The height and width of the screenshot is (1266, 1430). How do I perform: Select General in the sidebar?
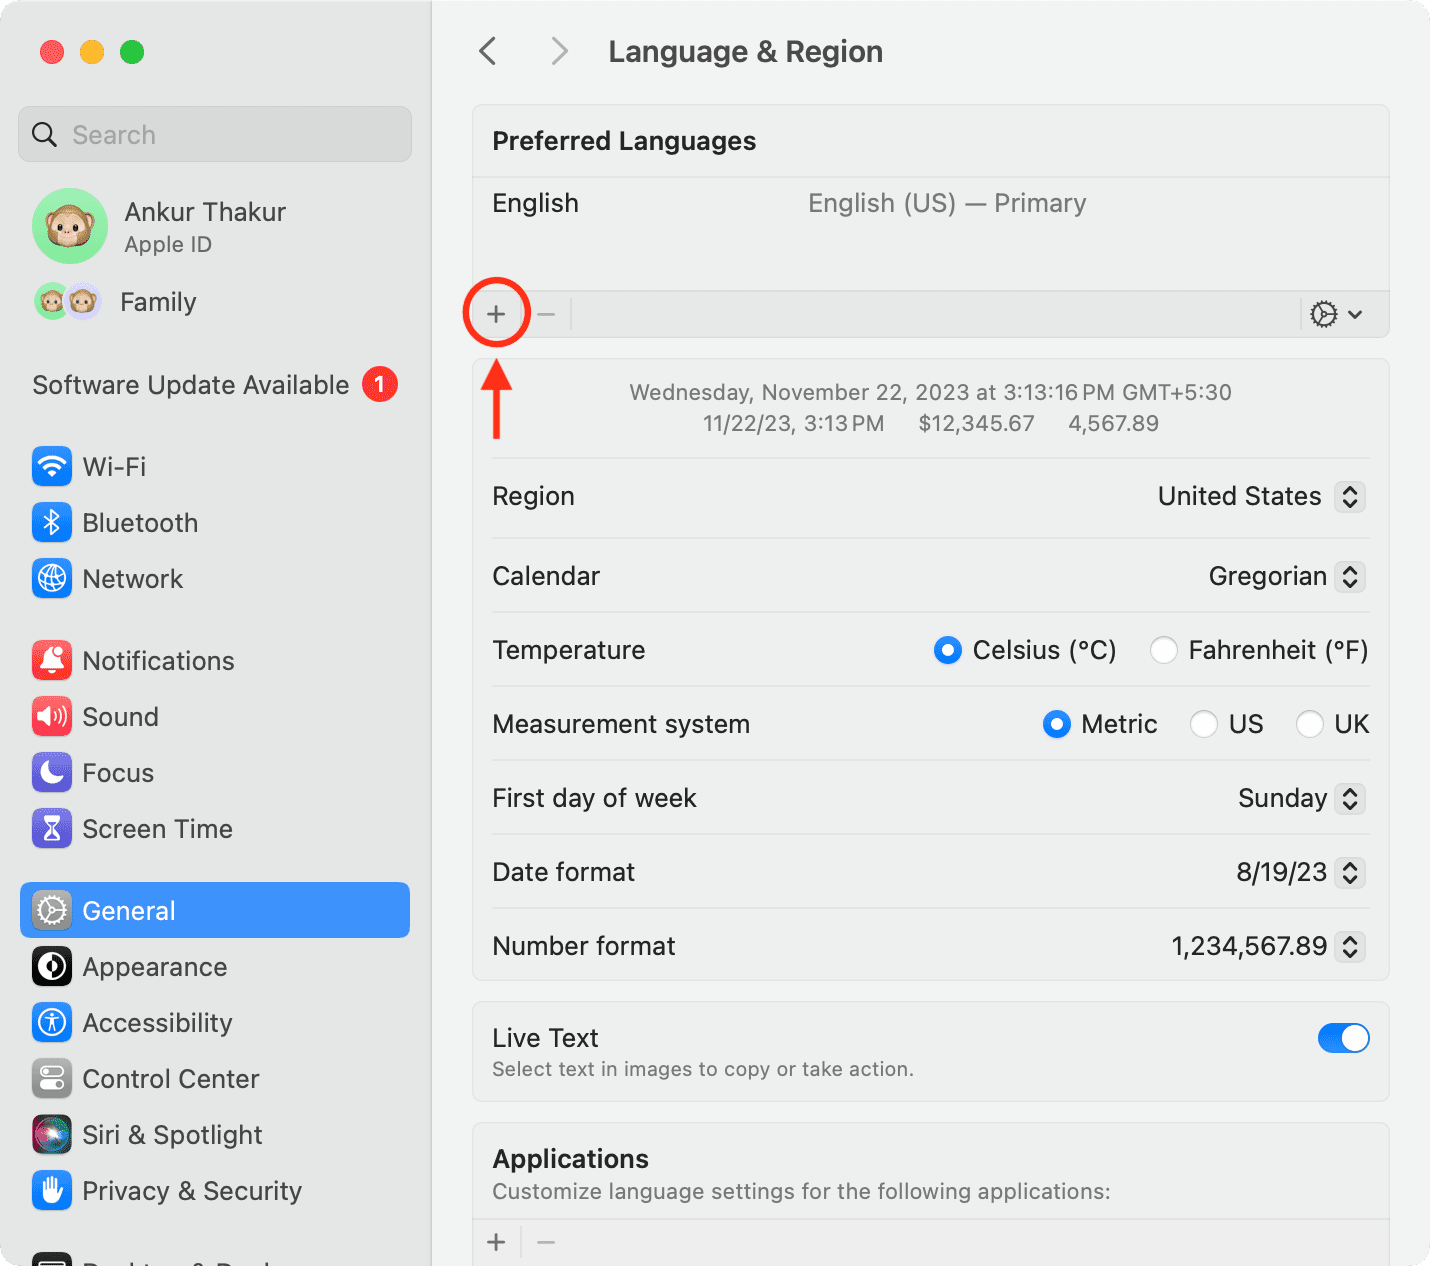128,910
